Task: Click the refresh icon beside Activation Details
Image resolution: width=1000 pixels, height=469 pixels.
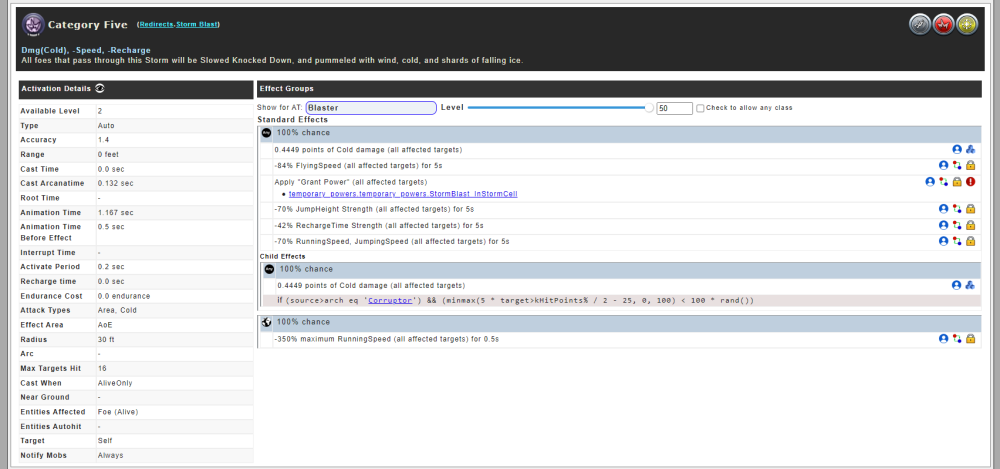Action: pyautogui.click(x=101, y=88)
